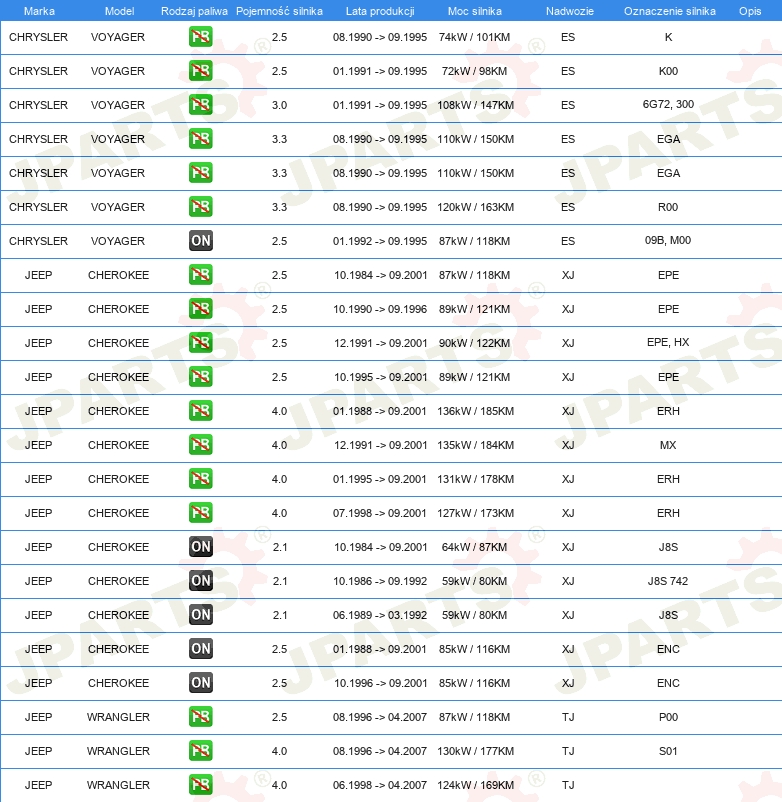The height and width of the screenshot is (802, 782).
Task: Click petrol icon in Cherokee EPE, HX row
Action: coord(201,343)
